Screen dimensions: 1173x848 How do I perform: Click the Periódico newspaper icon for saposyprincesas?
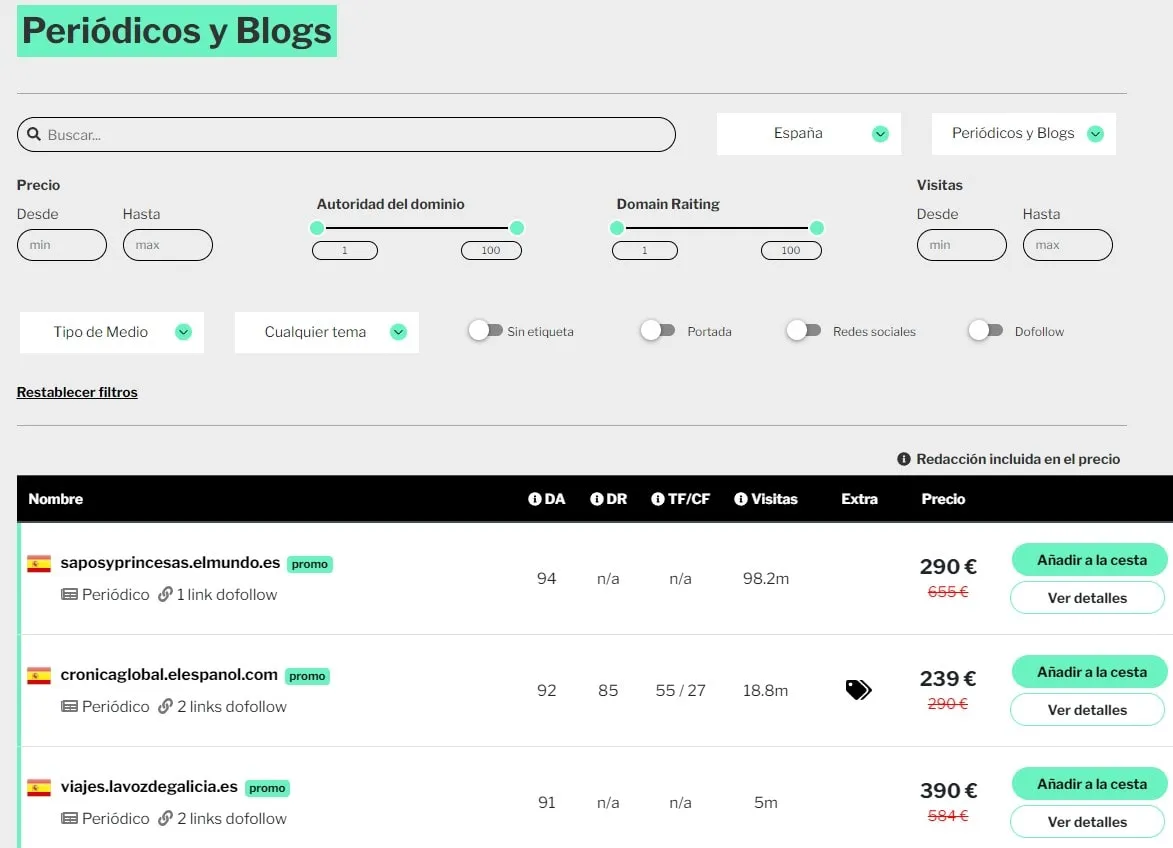point(69,594)
